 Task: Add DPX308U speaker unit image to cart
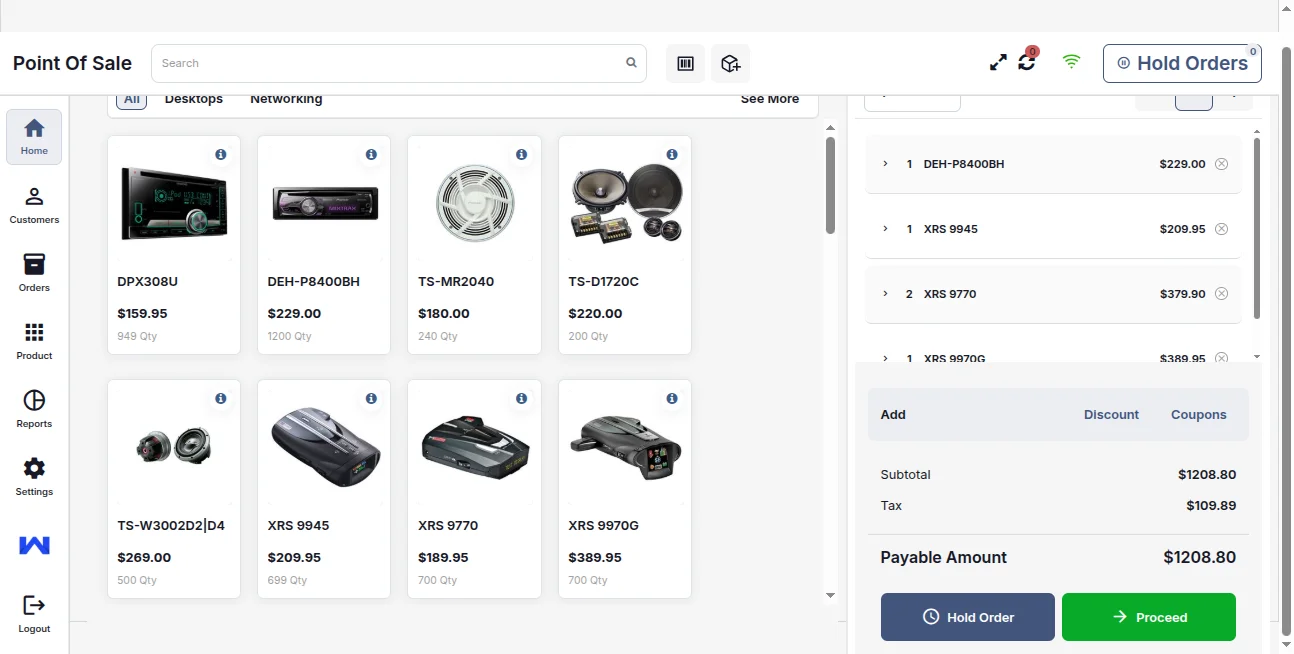tap(174, 204)
